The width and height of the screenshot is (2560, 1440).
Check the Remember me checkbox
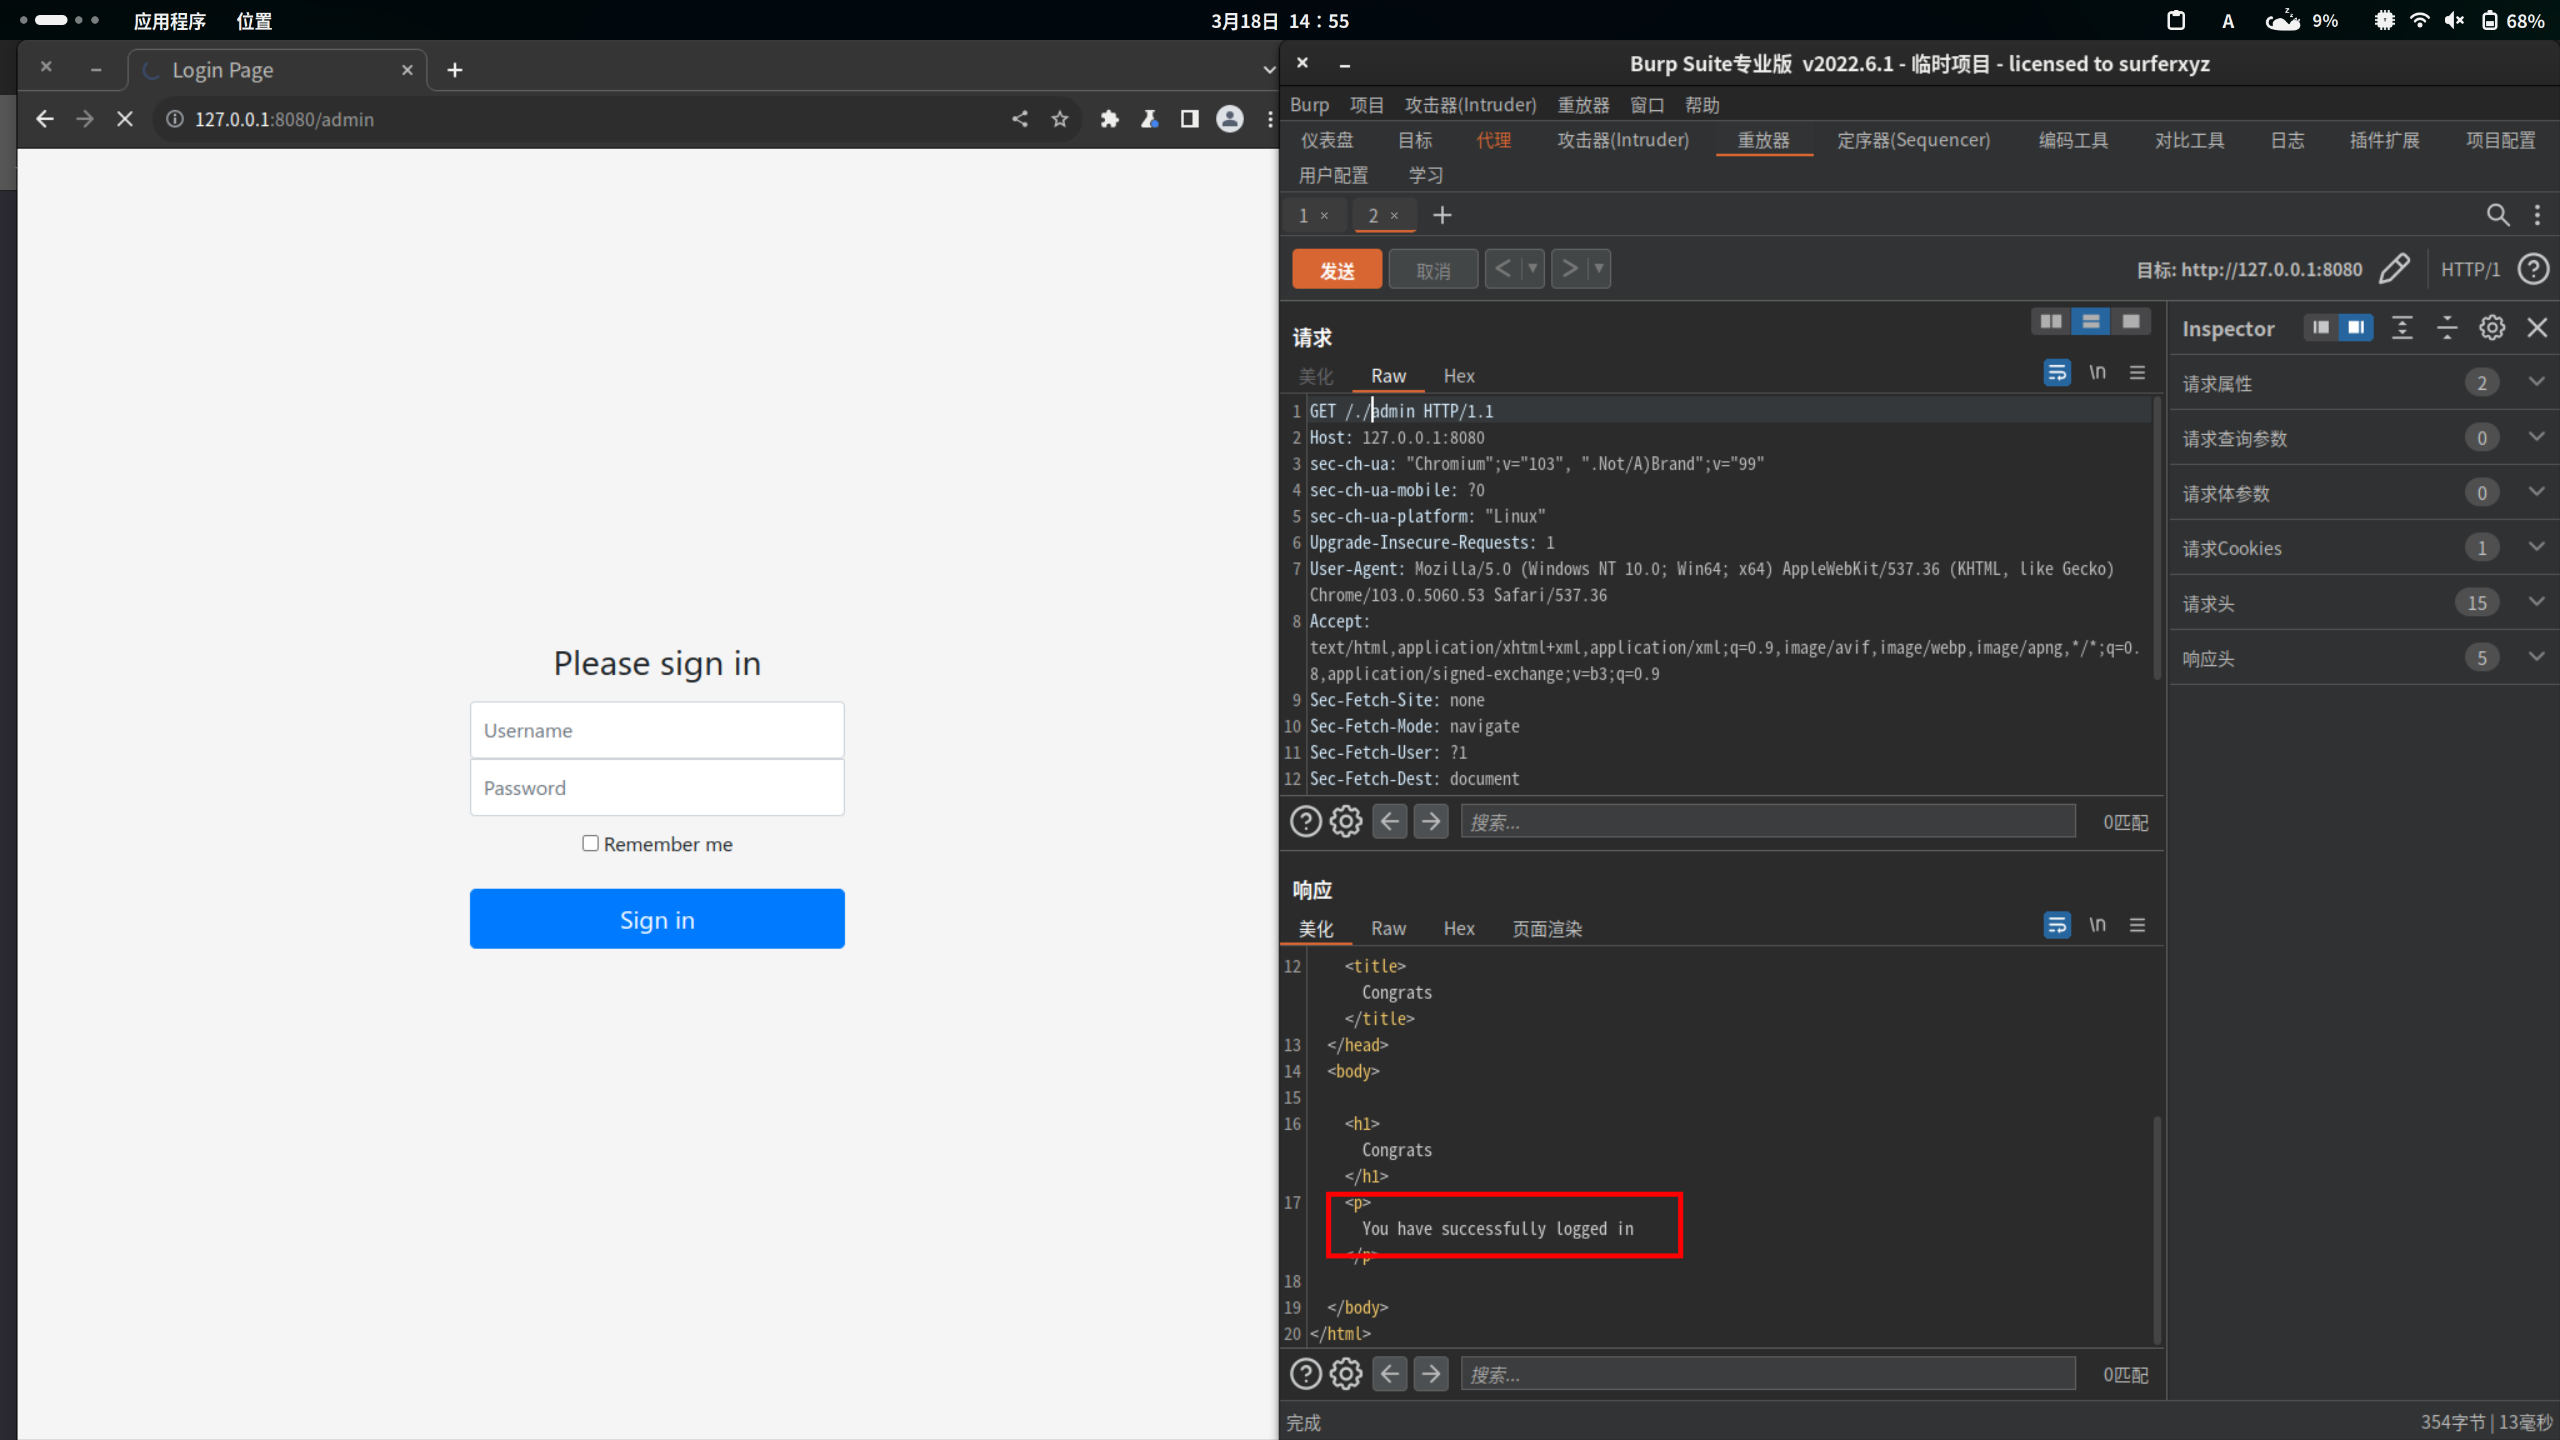(590, 843)
